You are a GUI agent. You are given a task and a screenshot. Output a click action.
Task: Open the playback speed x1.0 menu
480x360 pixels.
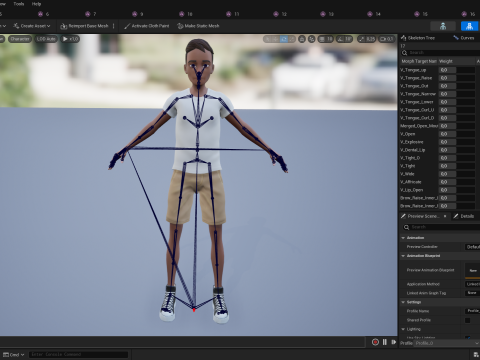click(x=70, y=39)
